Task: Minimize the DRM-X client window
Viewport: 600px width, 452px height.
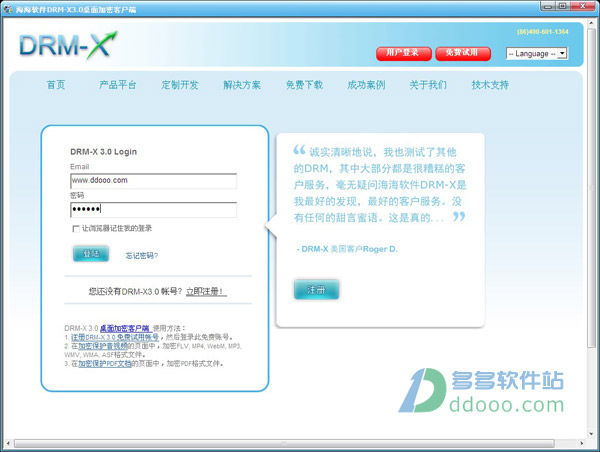Action: coord(549,7)
